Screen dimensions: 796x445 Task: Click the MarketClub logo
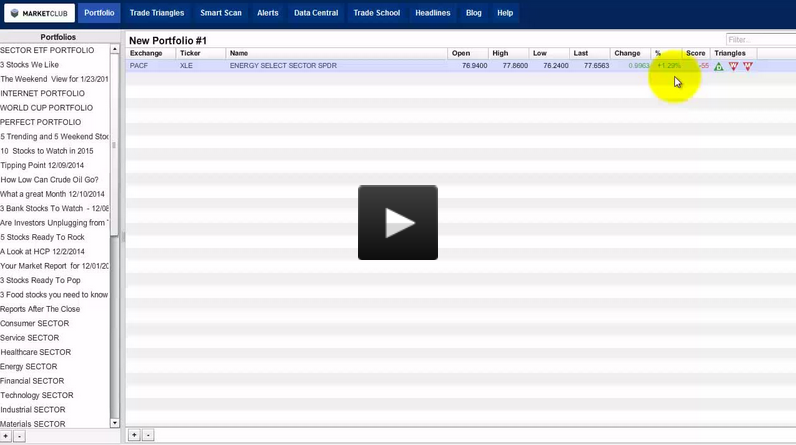[39, 14]
